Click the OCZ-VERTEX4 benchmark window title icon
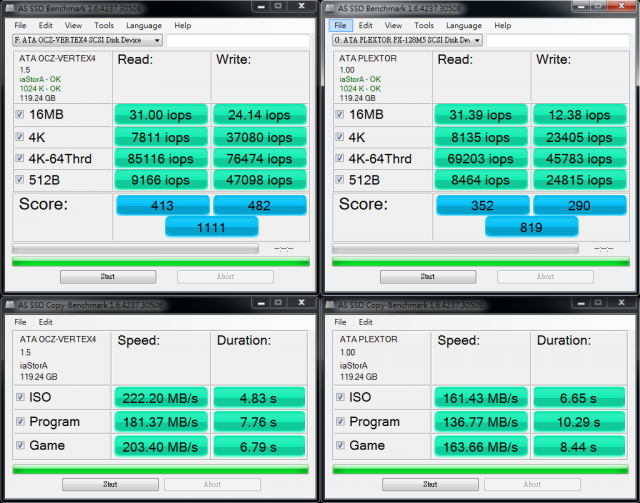The image size is (640, 503). pos(10,8)
